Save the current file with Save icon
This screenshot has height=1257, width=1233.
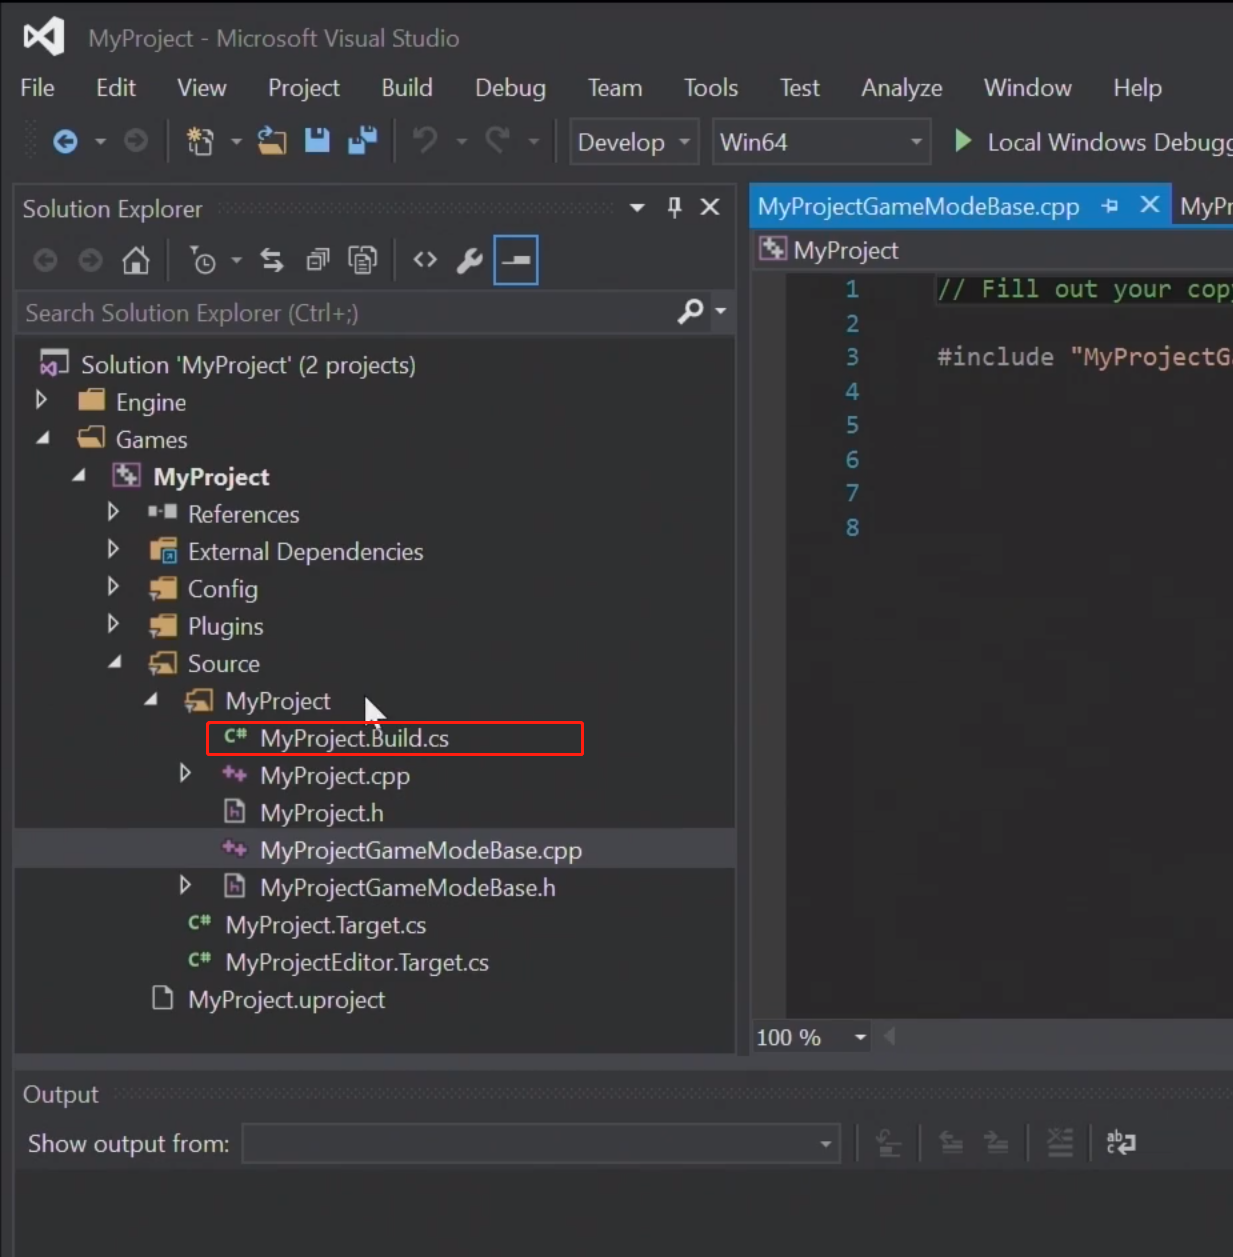tap(317, 142)
